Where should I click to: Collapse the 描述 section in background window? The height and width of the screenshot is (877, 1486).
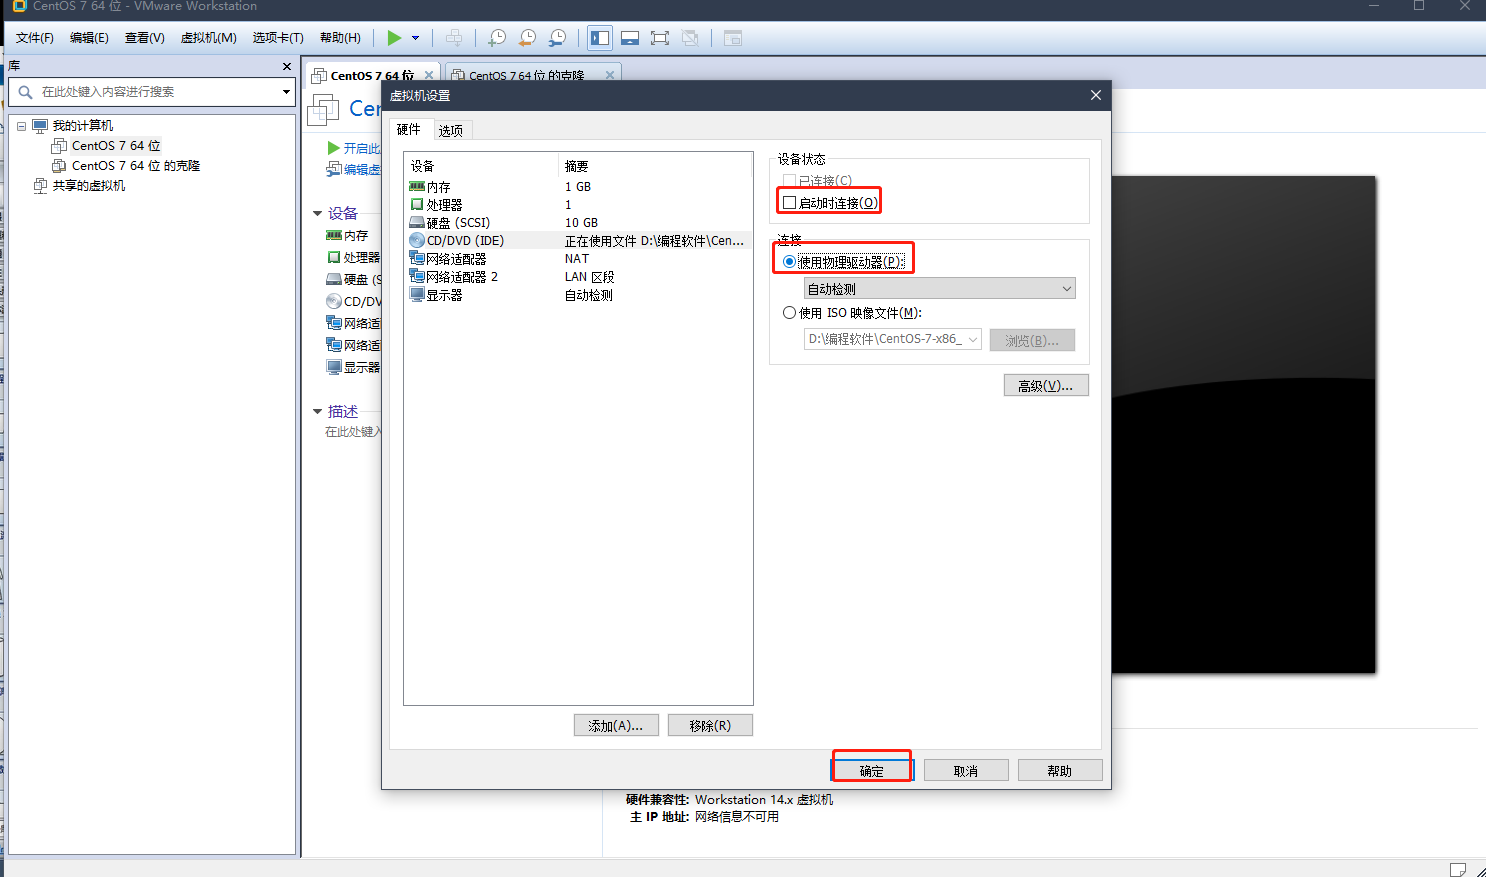click(318, 411)
